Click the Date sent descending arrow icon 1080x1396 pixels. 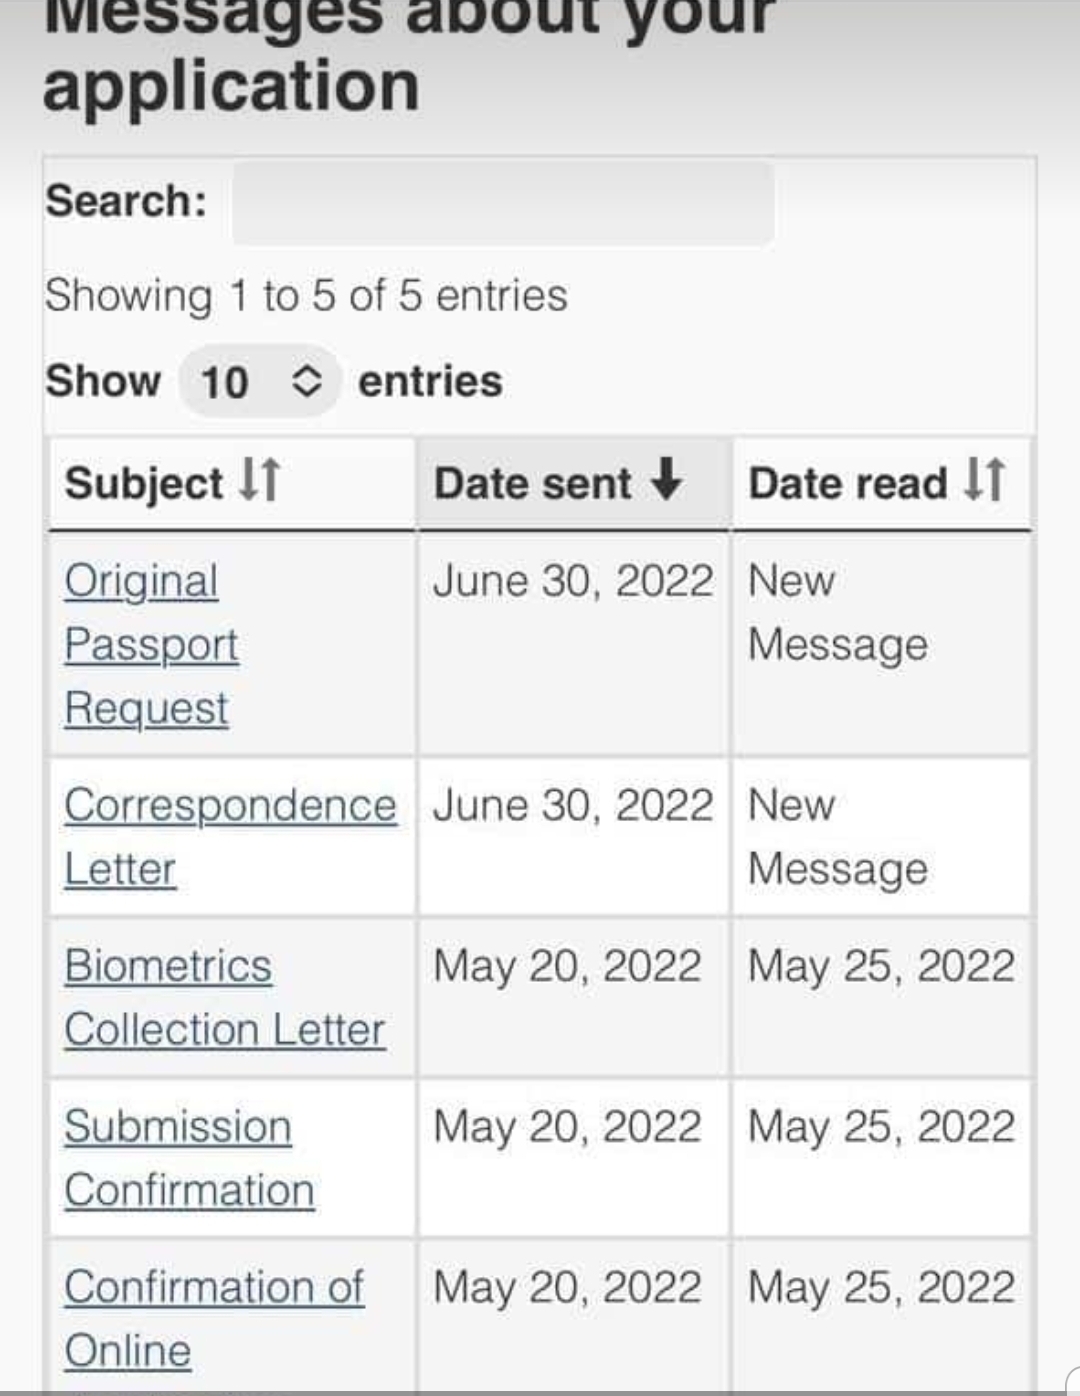click(x=666, y=479)
